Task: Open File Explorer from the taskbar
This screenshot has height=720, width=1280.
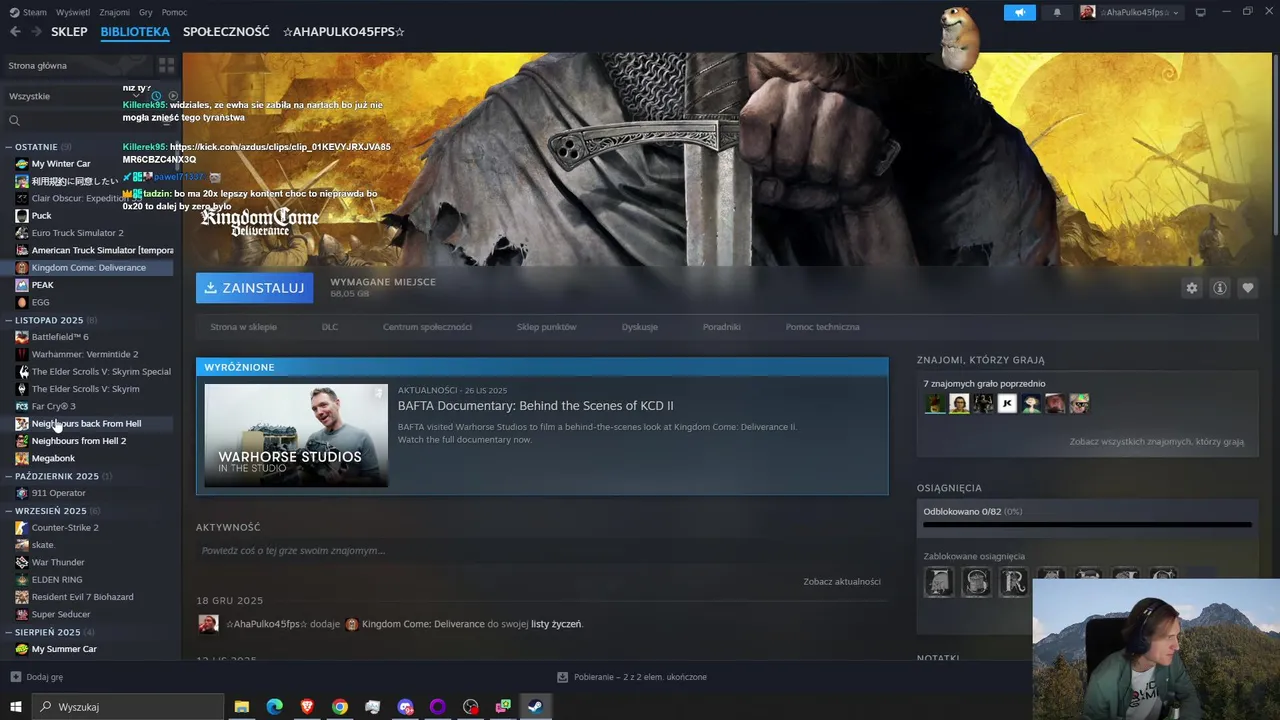Action: click(x=242, y=707)
